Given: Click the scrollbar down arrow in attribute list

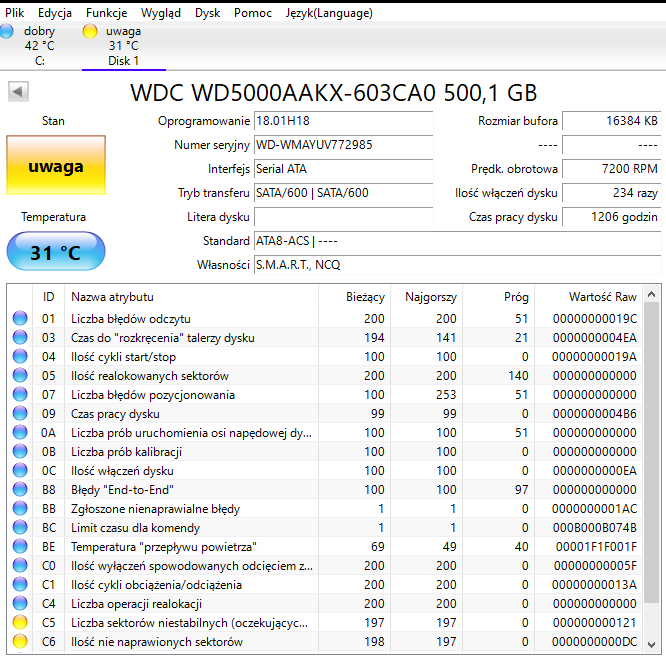Looking at the screenshot, I should 652,644.
